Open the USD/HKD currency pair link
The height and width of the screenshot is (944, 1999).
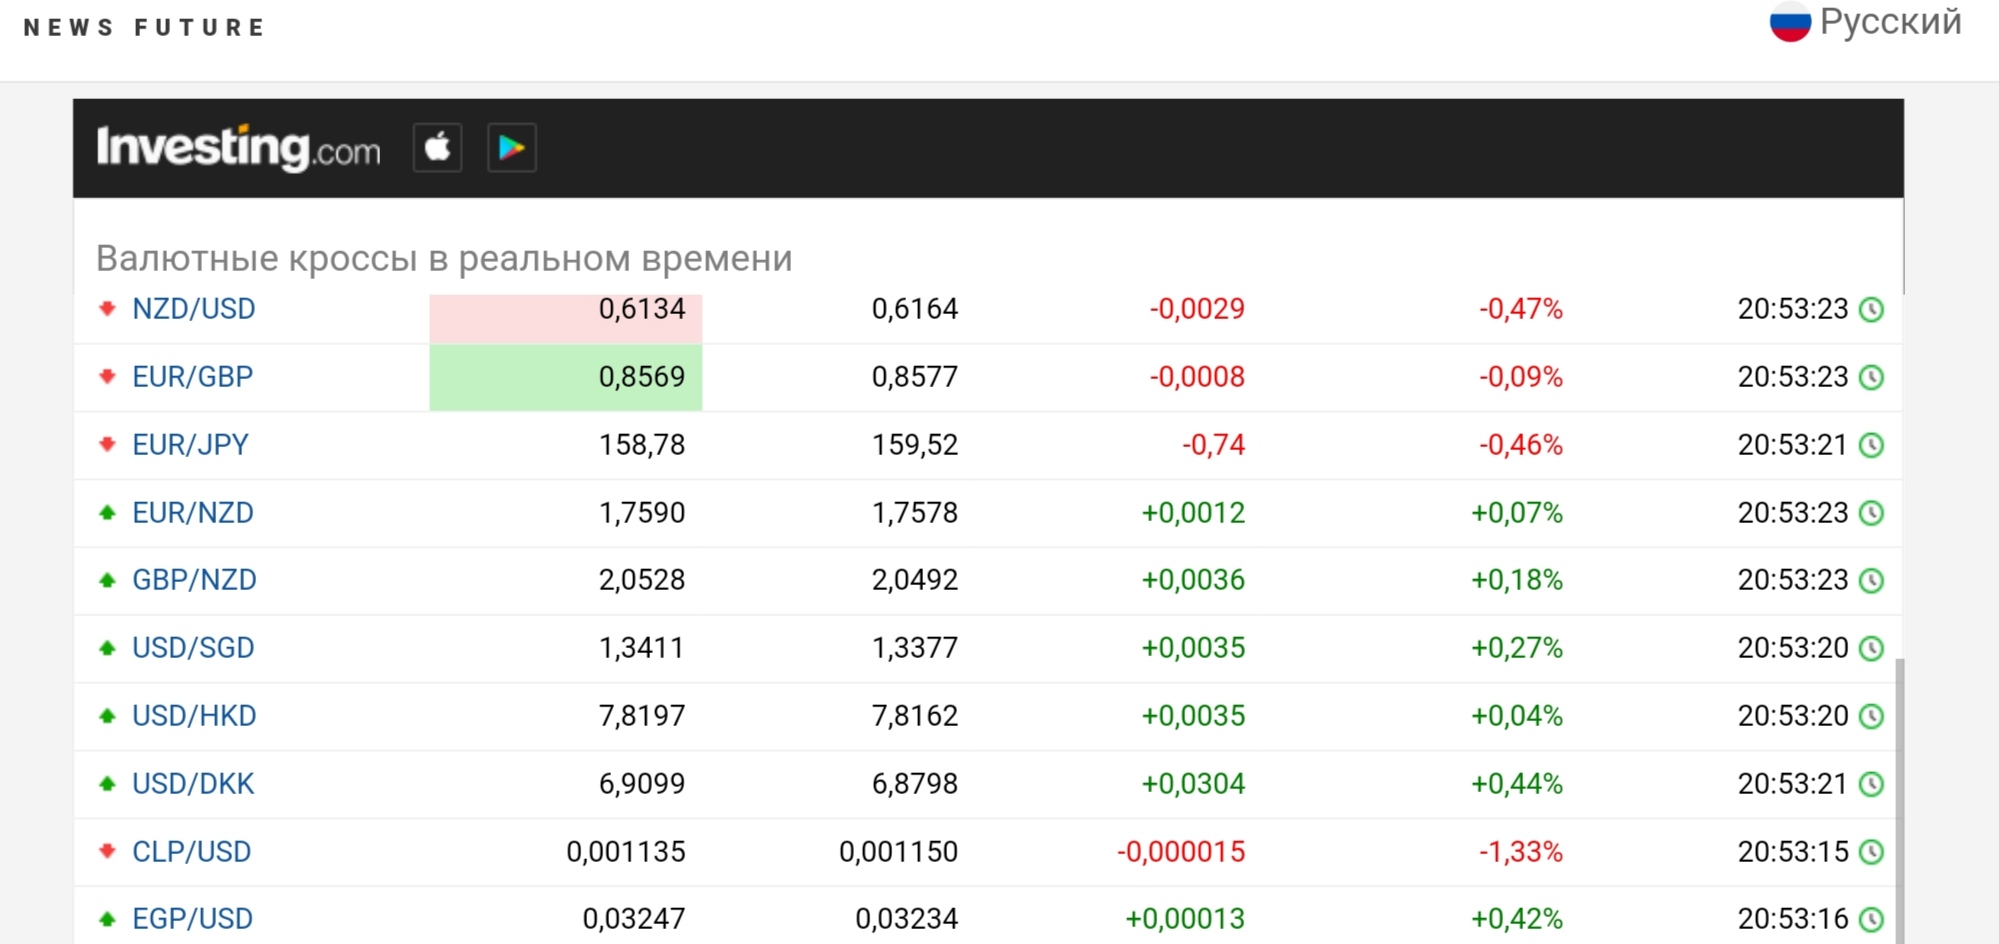click(x=195, y=716)
